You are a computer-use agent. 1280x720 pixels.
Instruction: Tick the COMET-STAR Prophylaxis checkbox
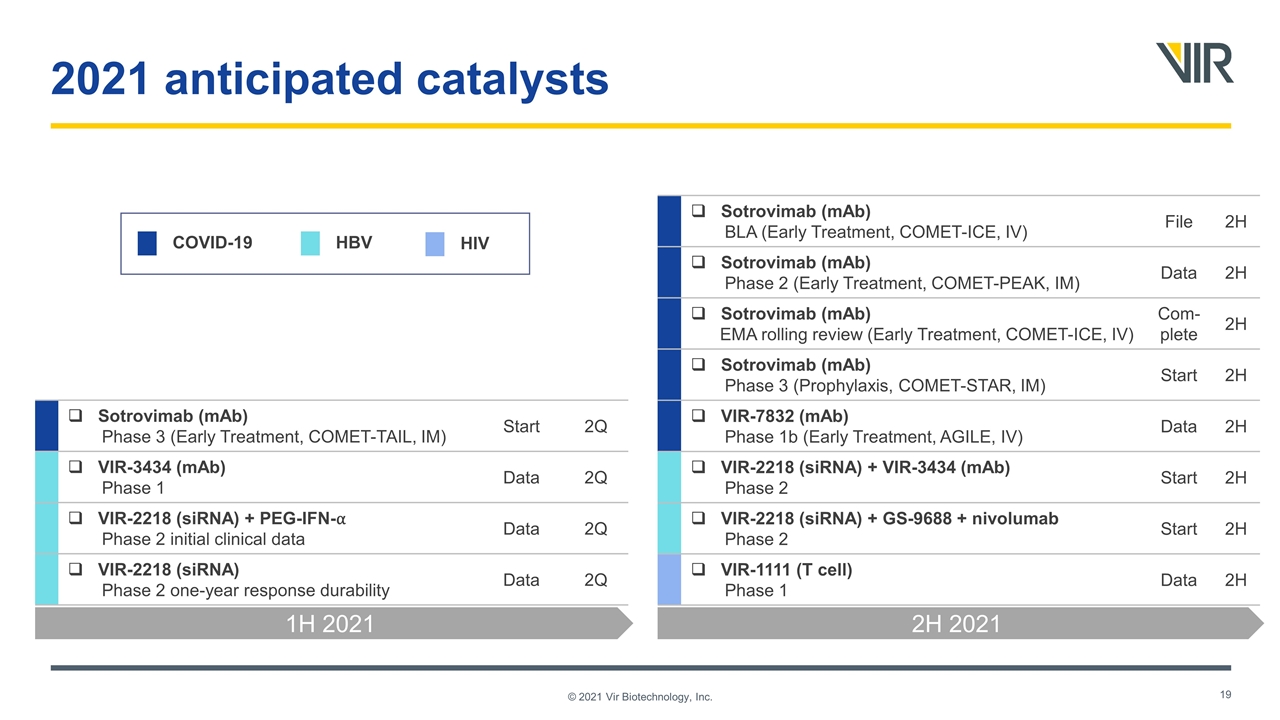tap(699, 364)
